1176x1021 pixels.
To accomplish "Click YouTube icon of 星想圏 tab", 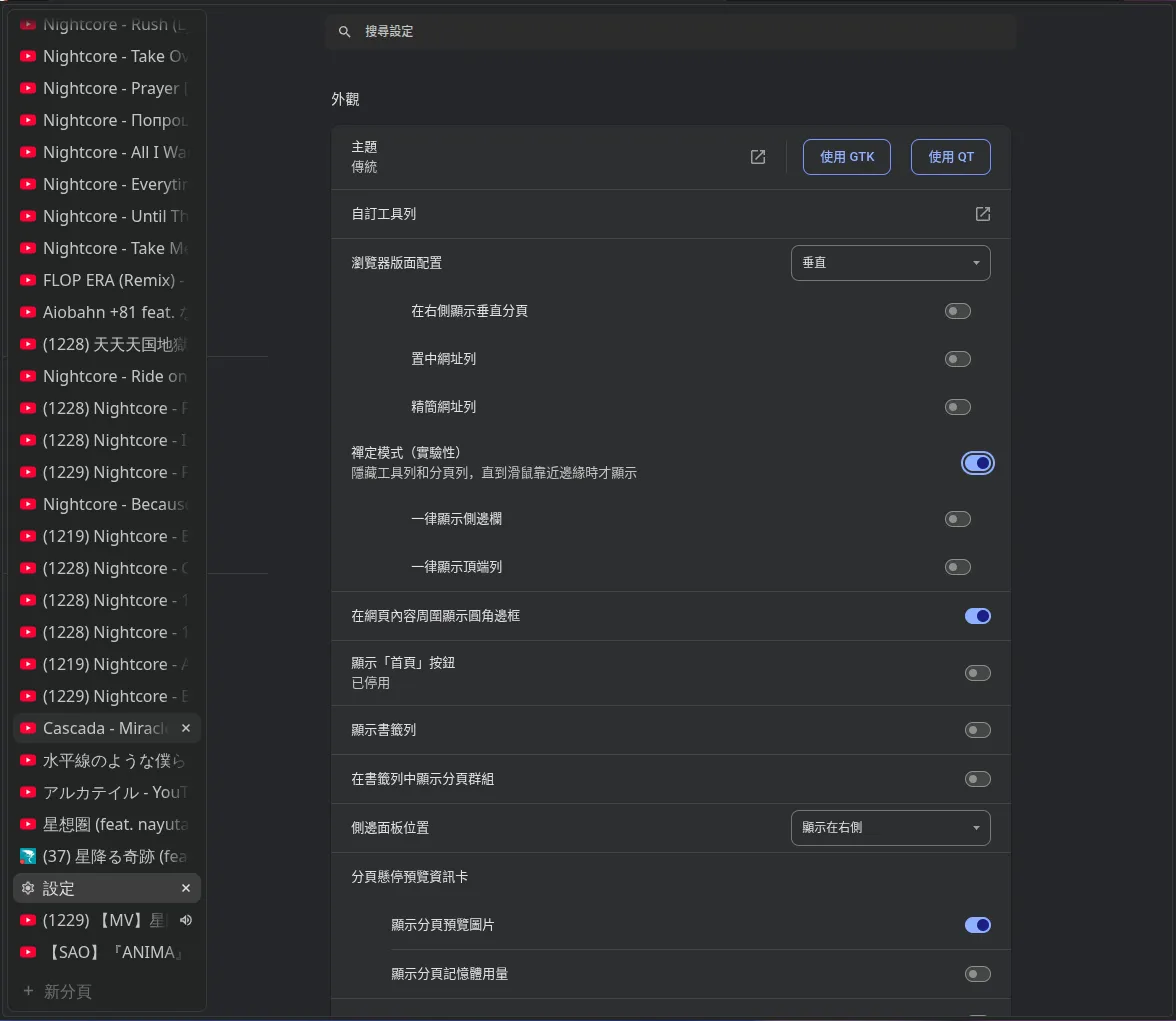I will (x=28, y=824).
